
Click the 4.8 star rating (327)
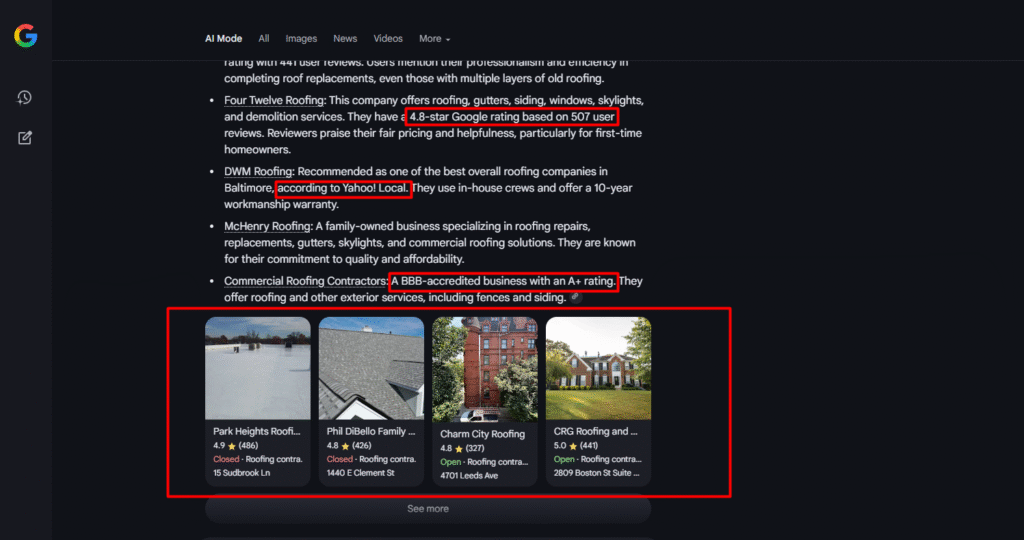point(462,449)
